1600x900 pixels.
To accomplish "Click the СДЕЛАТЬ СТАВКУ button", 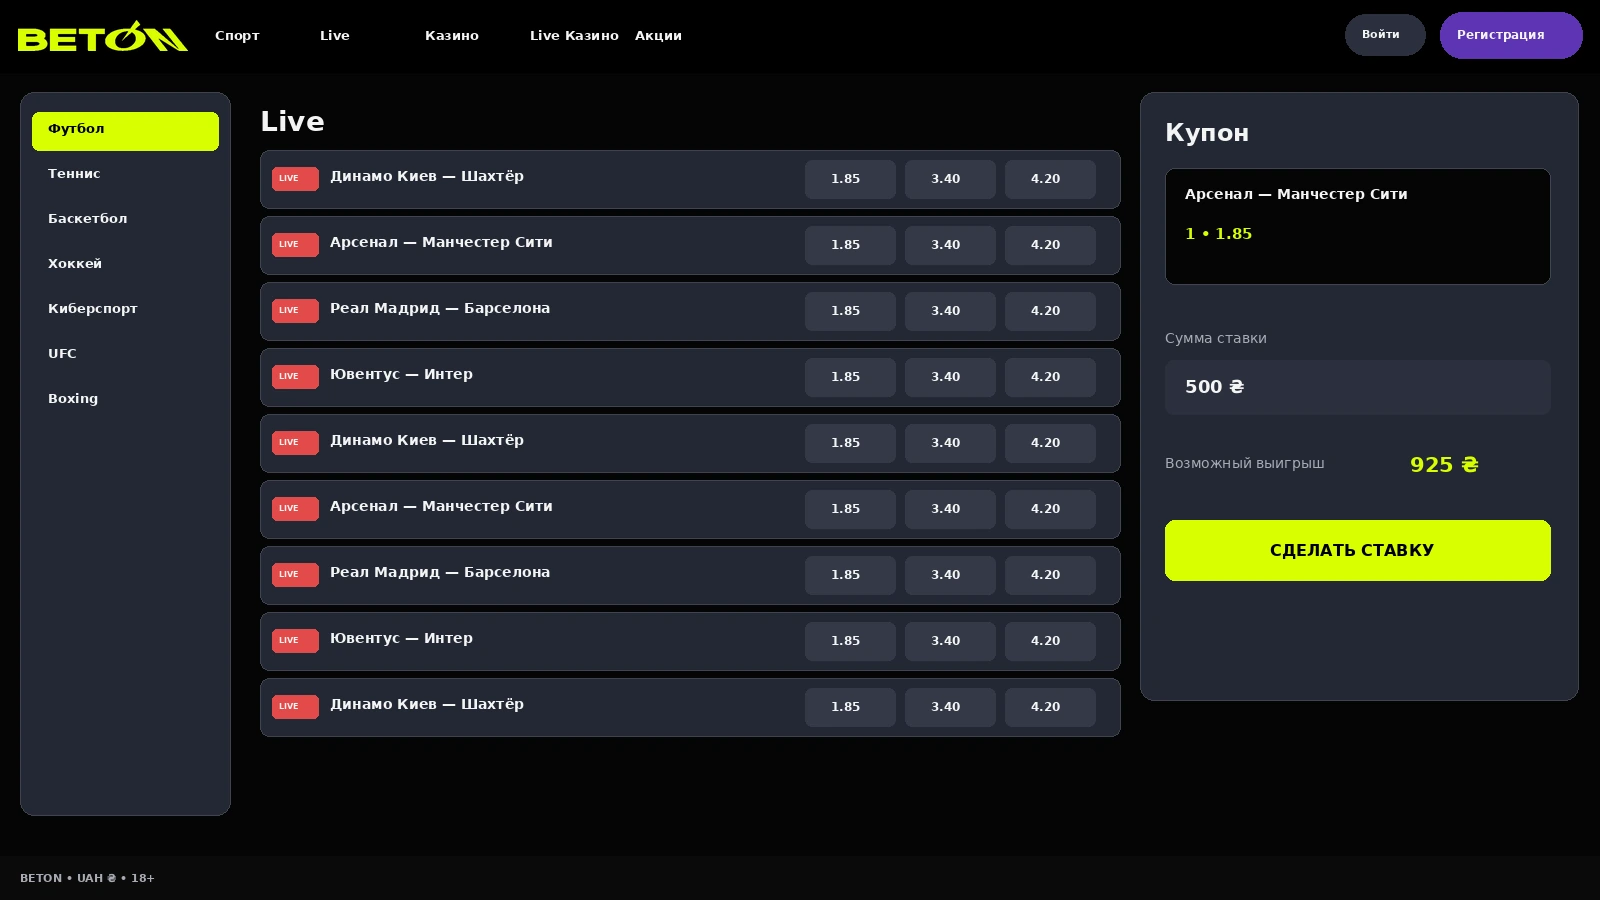I will coord(1358,550).
